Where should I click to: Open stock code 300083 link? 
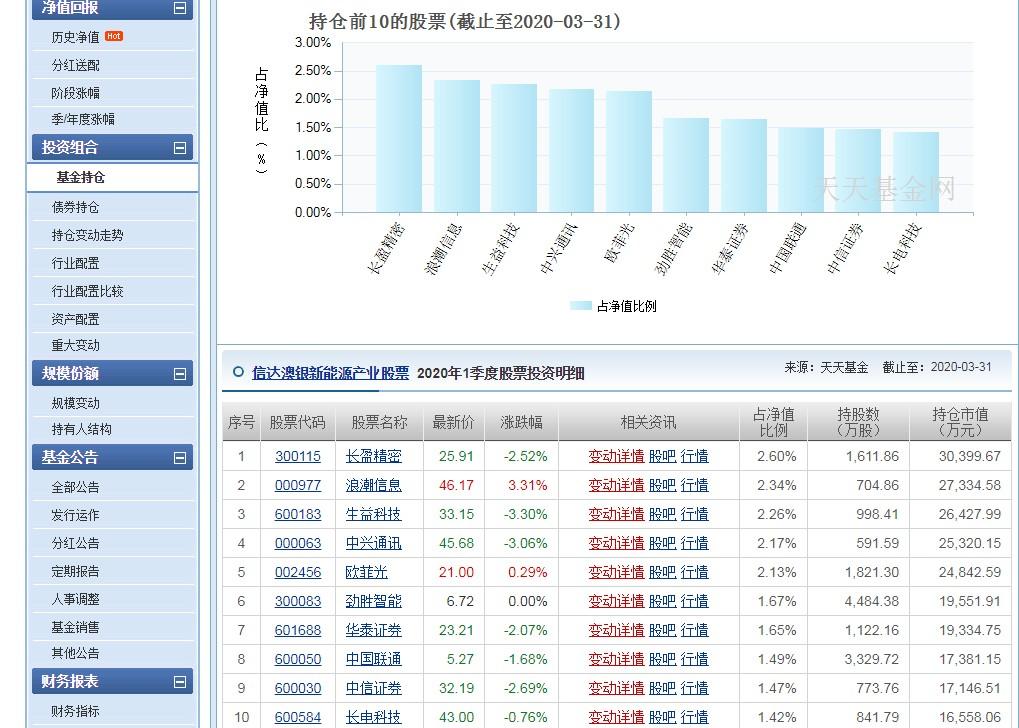tap(298, 602)
